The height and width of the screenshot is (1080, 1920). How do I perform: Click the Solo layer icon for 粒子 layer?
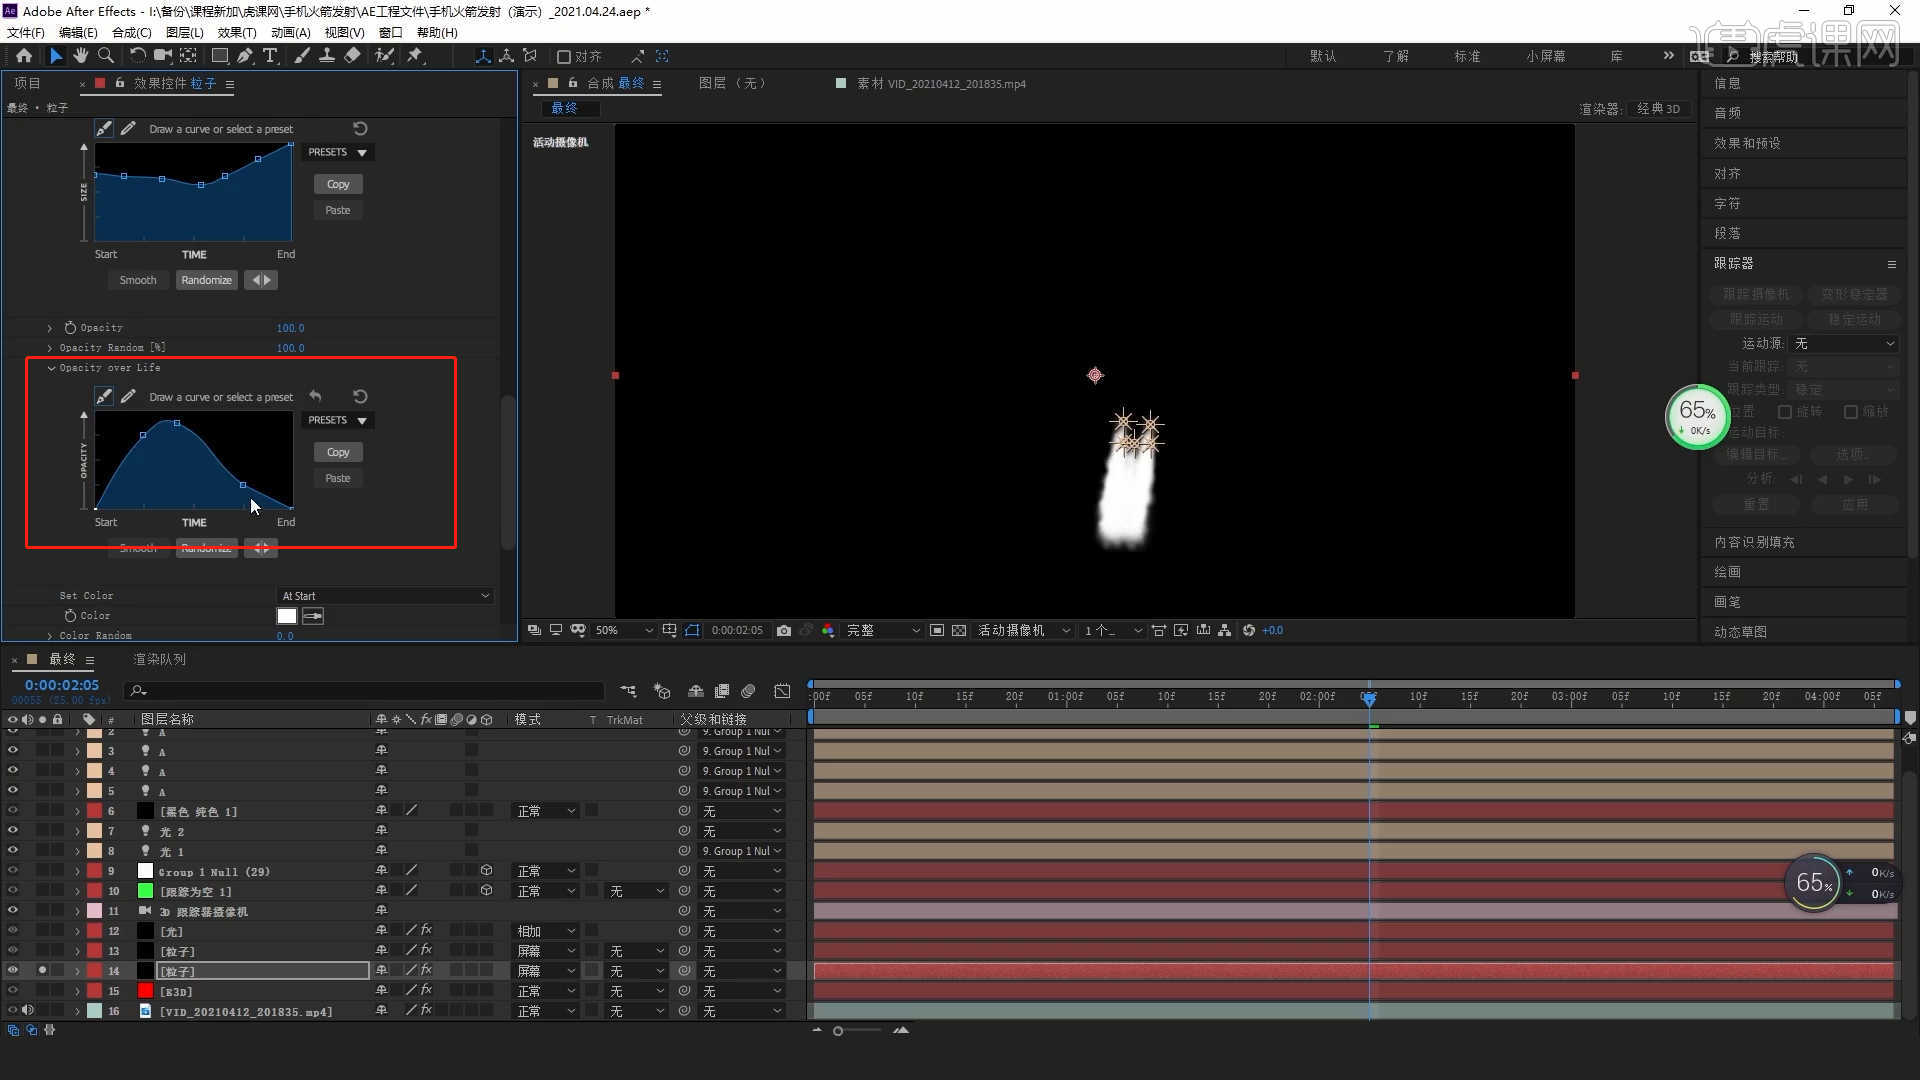[x=42, y=971]
